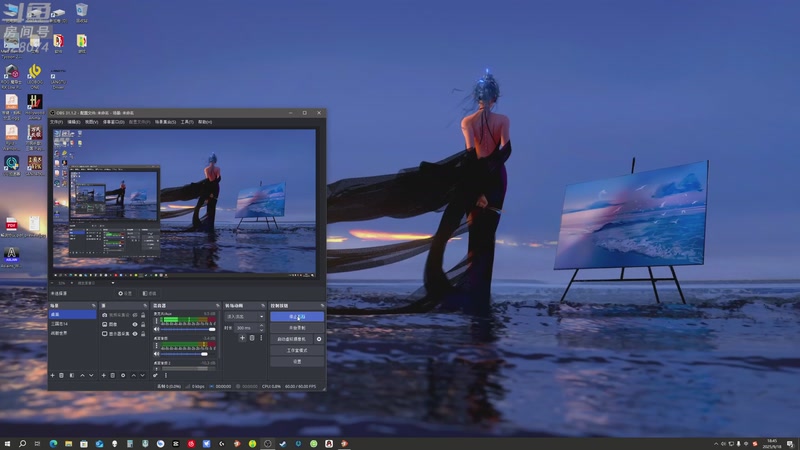The height and width of the screenshot is (450, 800).
Task: Move the selected scene down
Action: 91,376
